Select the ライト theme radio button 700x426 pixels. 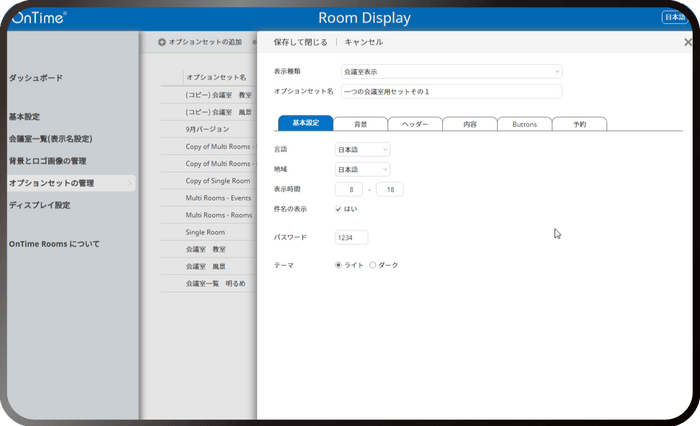pyautogui.click(x=338, y=265)
